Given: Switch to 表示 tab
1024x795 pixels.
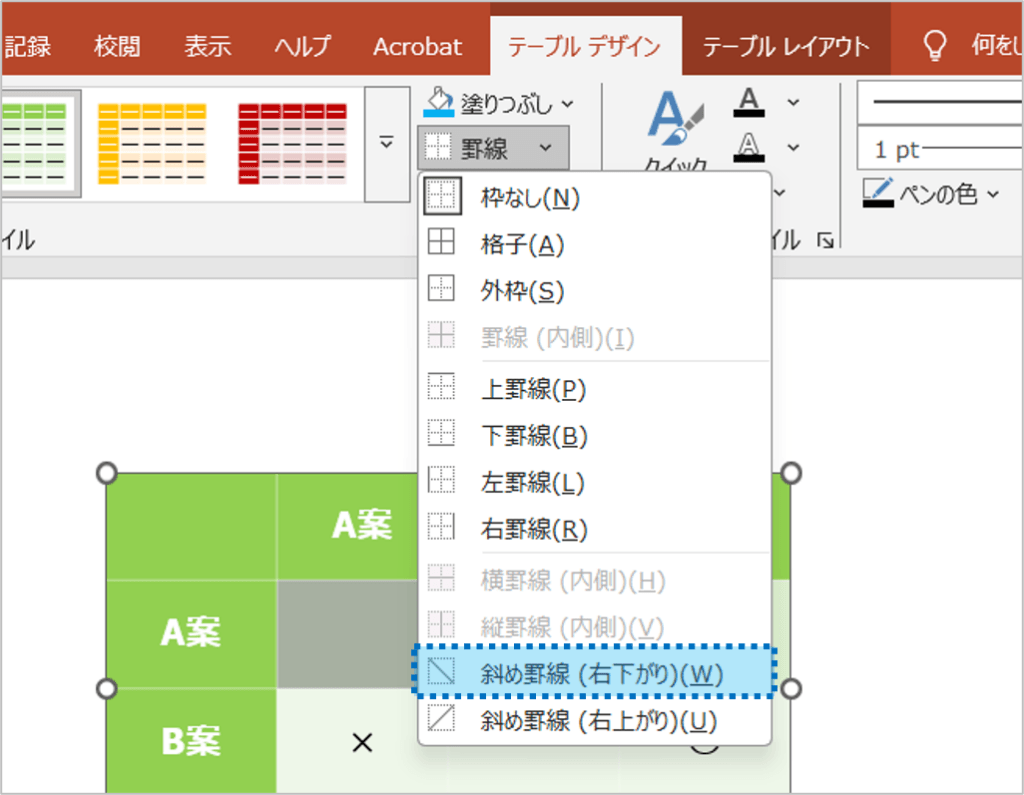Looking at the screenshot, I should point(207,46).
